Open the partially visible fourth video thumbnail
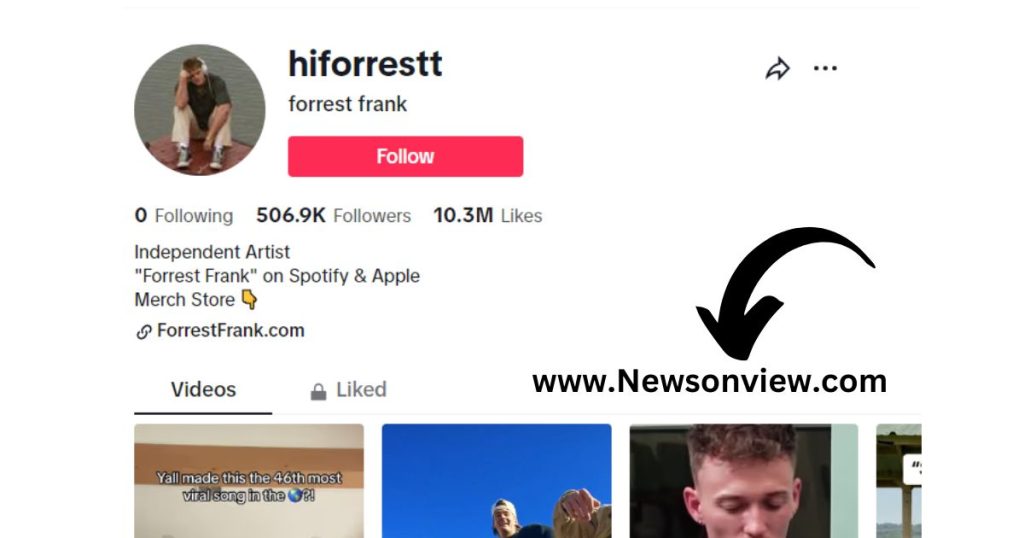This screenshot has width=1024, height=538. [899, 481]
